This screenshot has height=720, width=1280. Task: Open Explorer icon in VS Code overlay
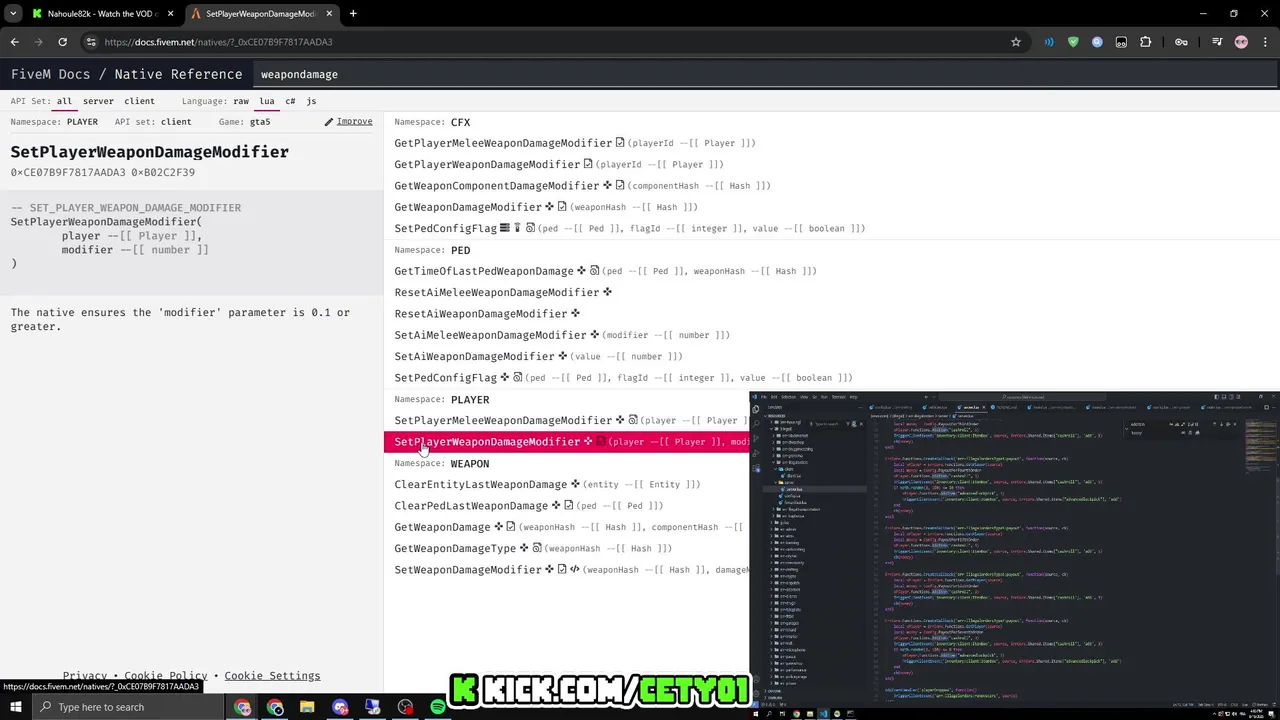coord(755,409)
